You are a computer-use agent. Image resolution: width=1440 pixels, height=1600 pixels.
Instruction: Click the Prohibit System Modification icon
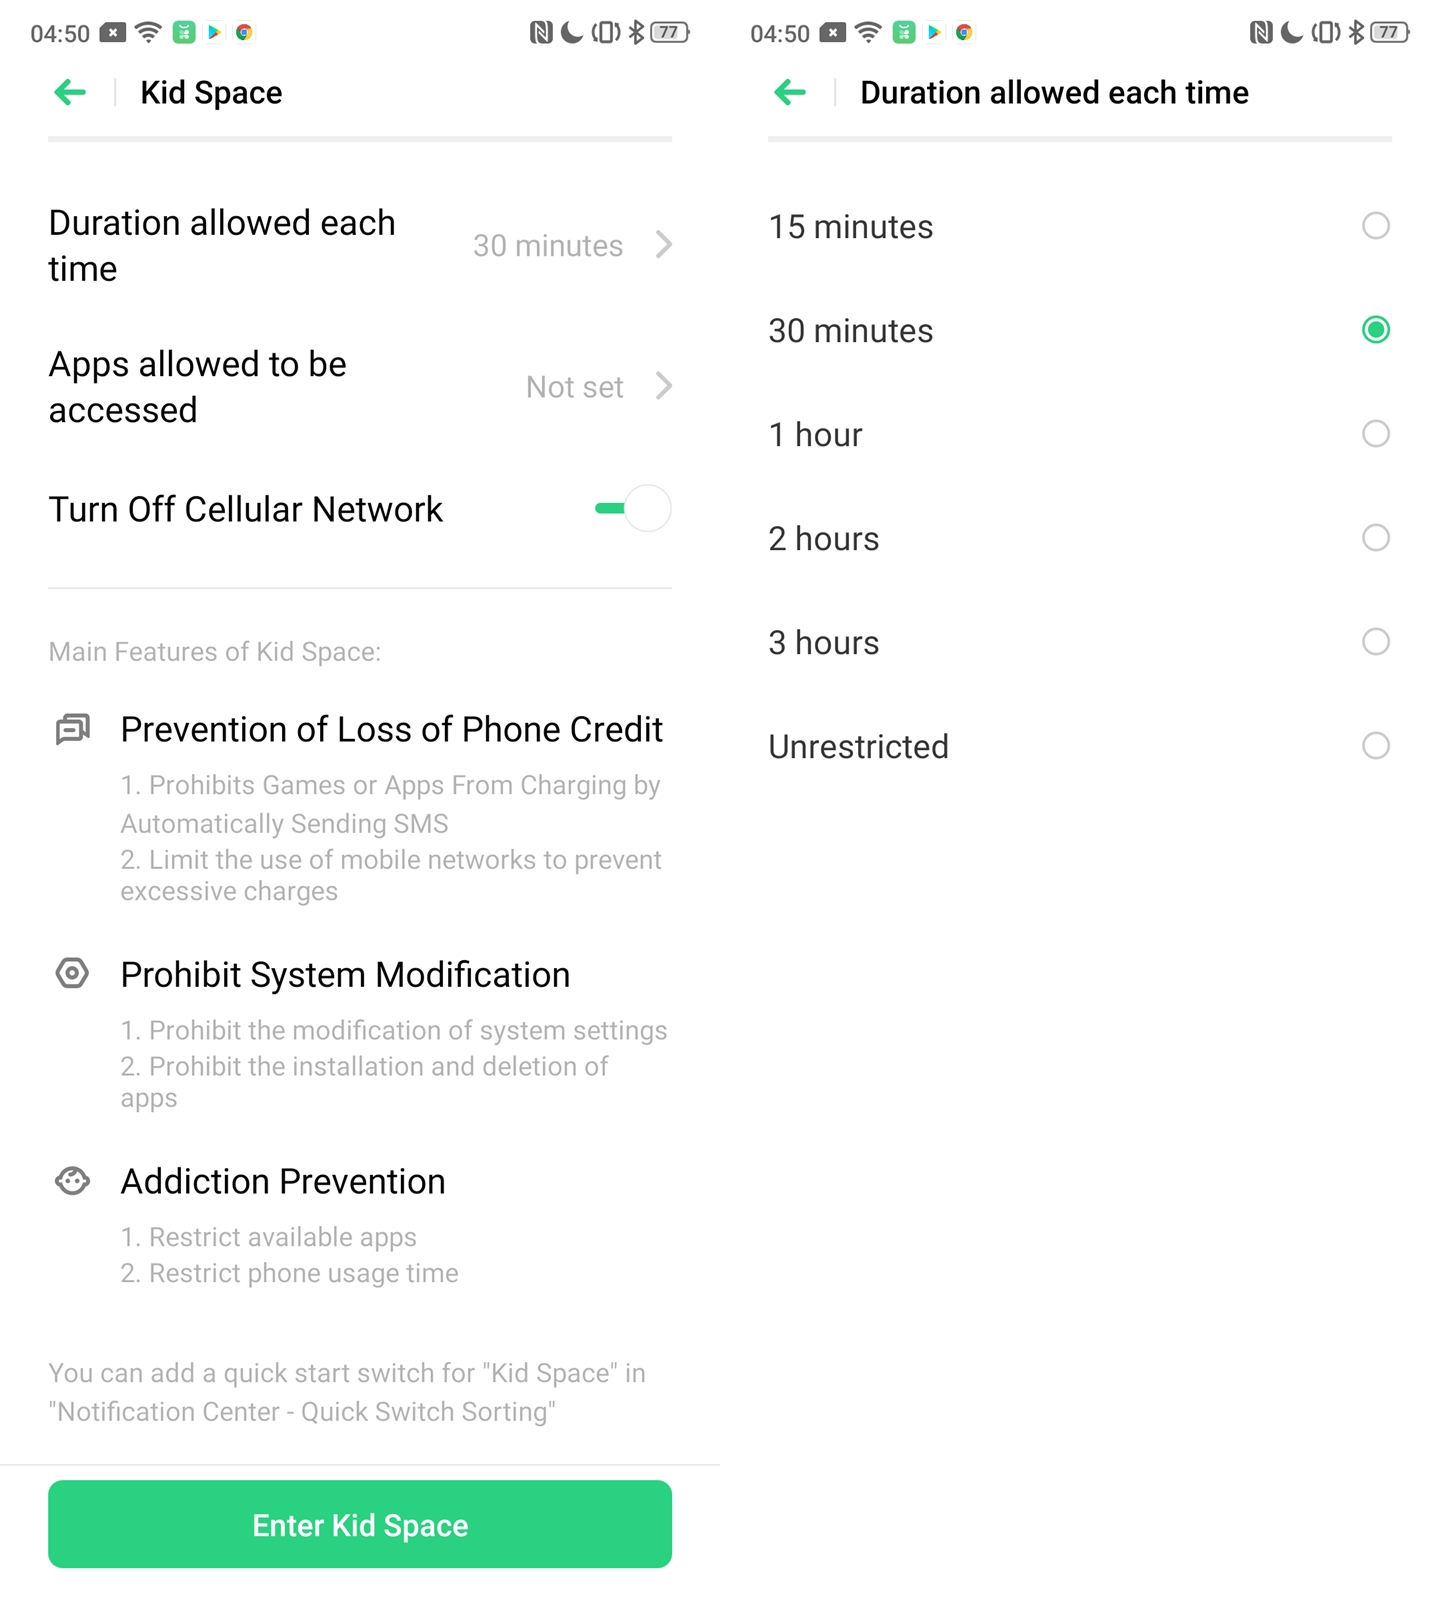(72, 973)
